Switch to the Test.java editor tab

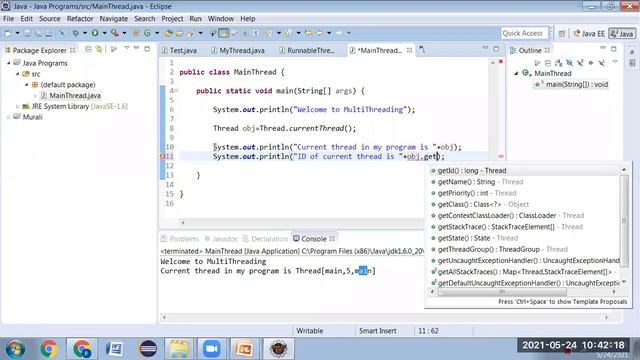(179, 51)
